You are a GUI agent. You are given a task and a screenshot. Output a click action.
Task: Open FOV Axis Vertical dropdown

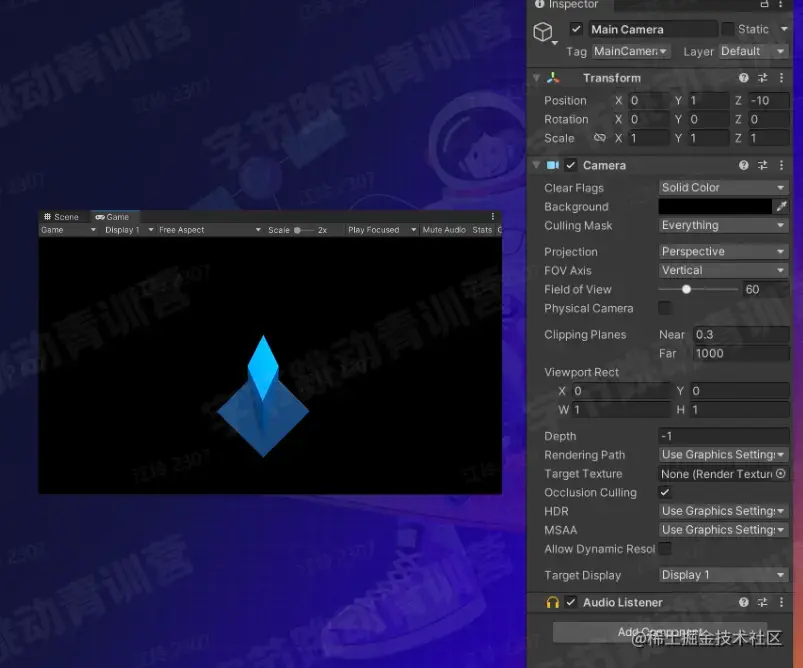(x=723, y=270)
